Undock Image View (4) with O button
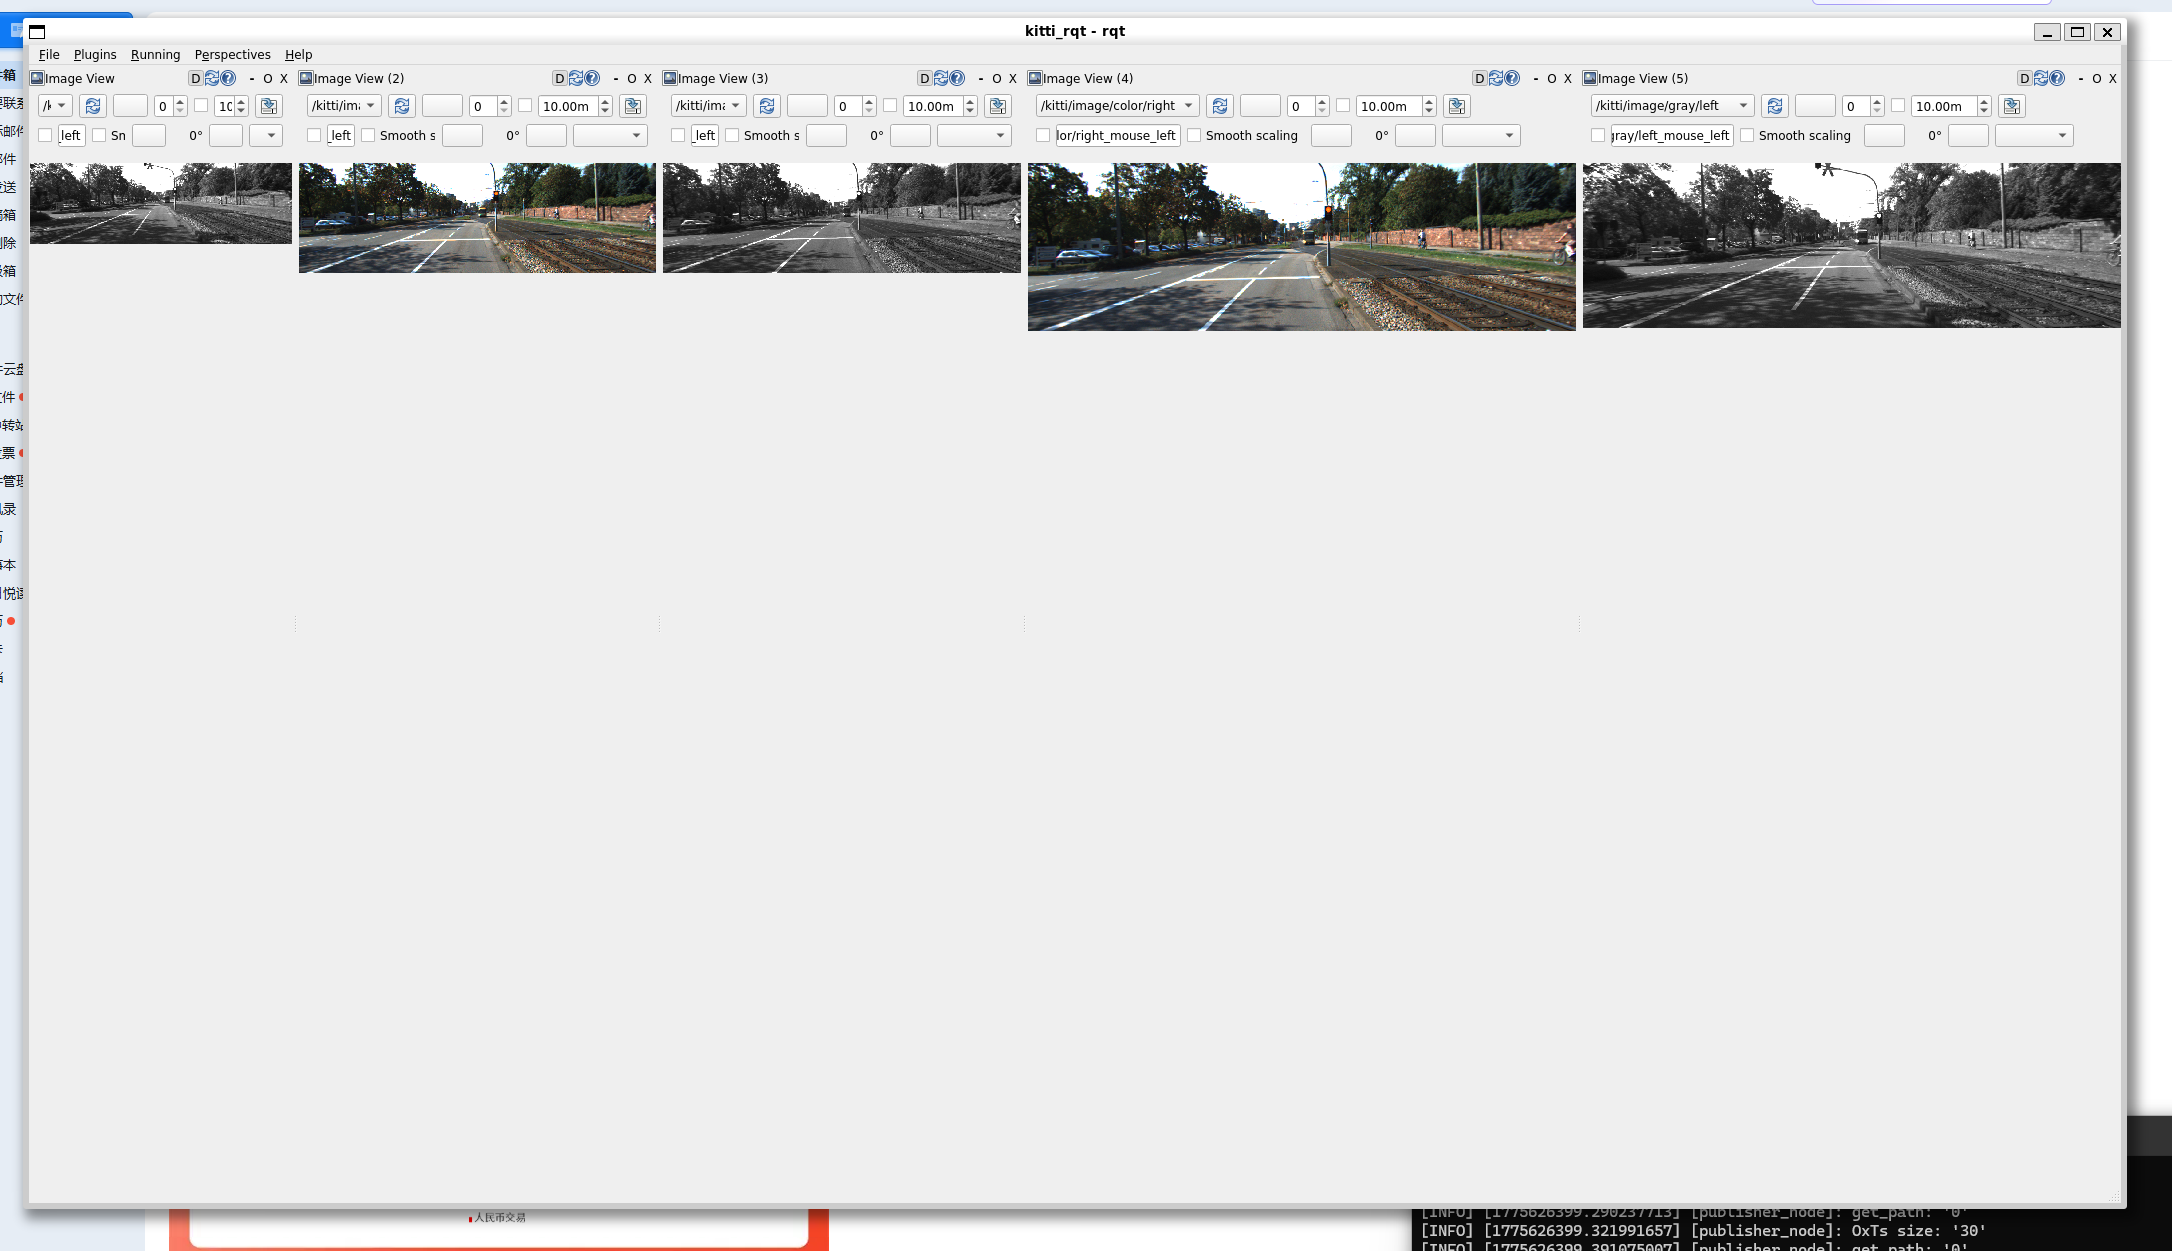Screen dimensions: 2172x1251 point(1552,78)
